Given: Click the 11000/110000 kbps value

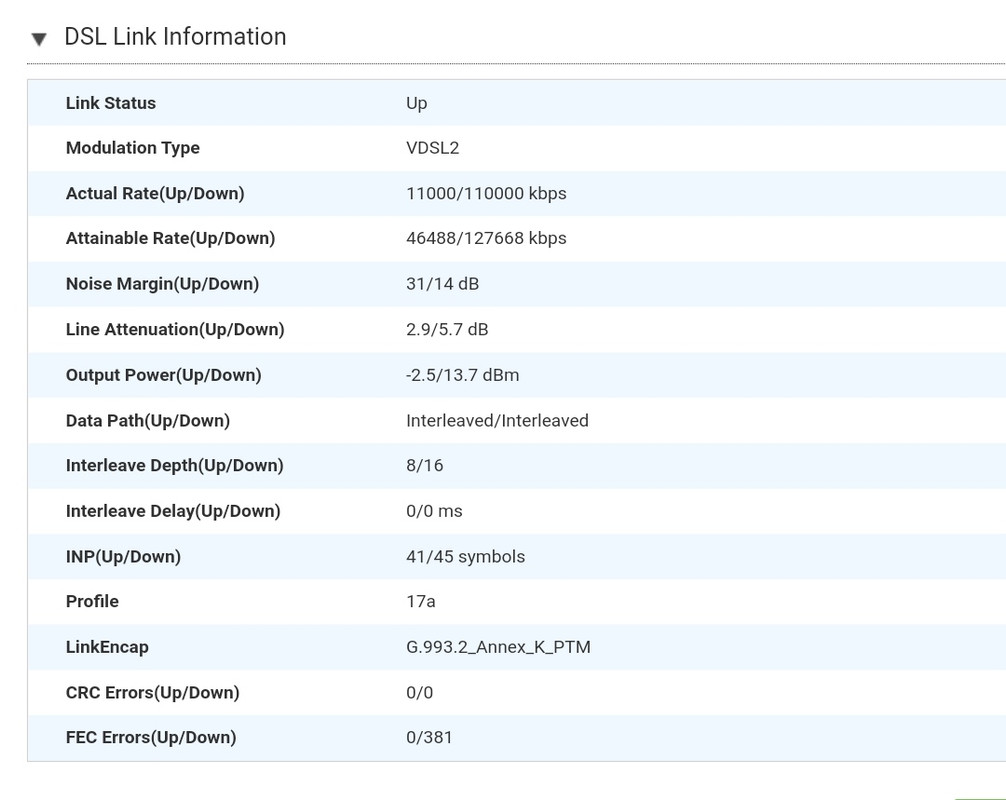Looking at the screenshot, I should tap(486, 194).
